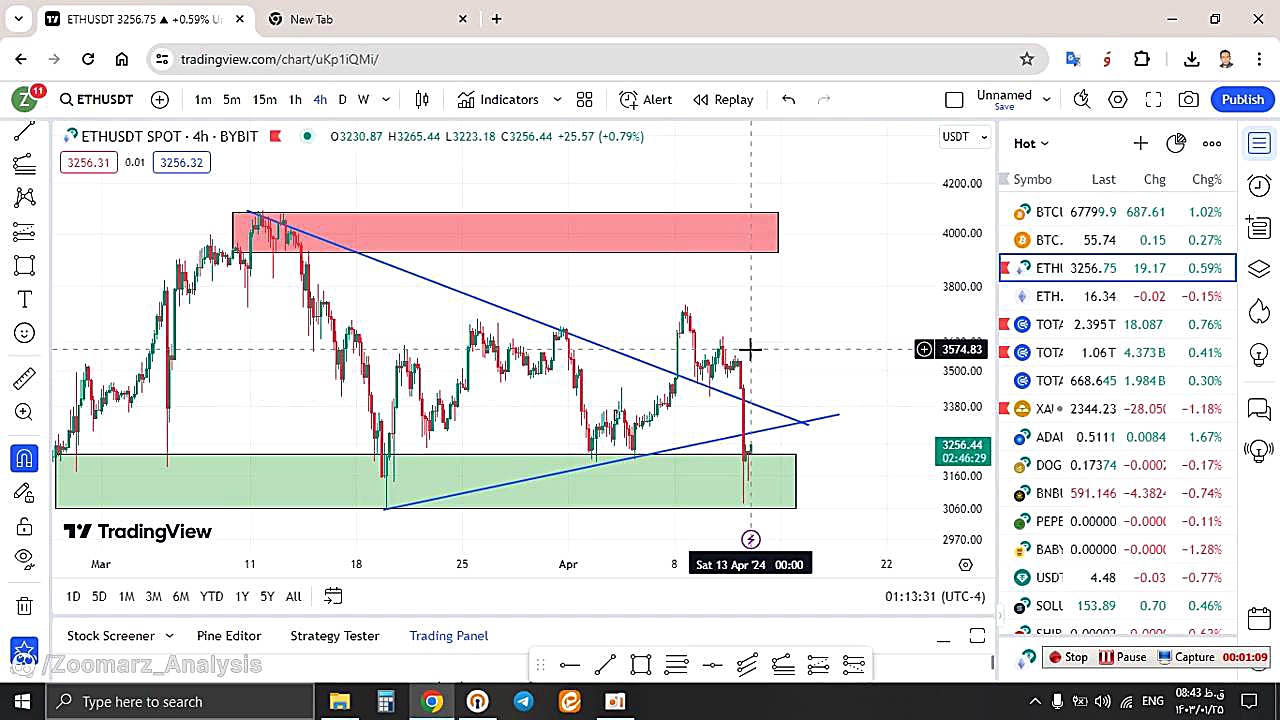
Task: Toggle magnet mode in left toolbar
Action: 25,458
